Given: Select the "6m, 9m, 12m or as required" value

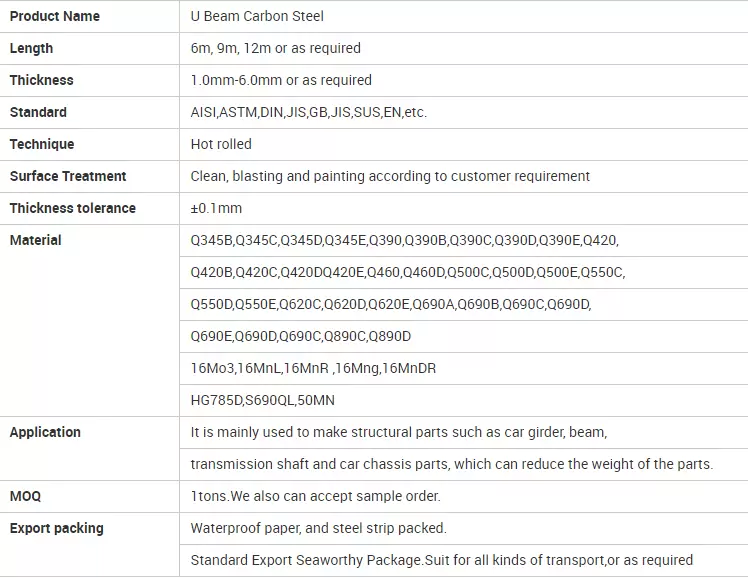Looking at the screenshot, I should (x=275, y=48).
